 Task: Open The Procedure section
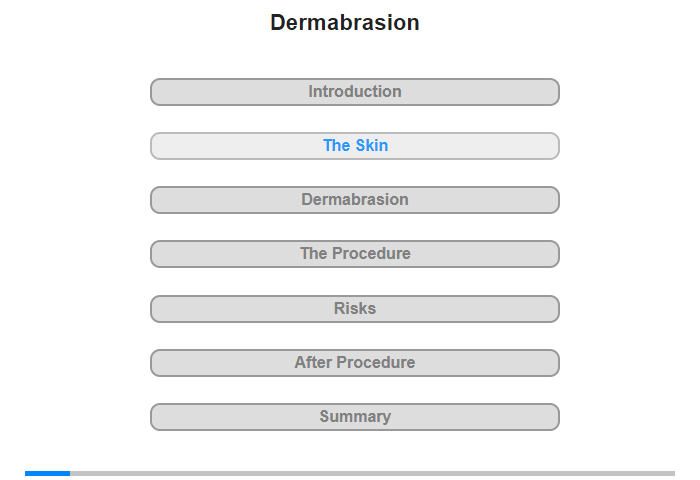[x=354, y=254]
